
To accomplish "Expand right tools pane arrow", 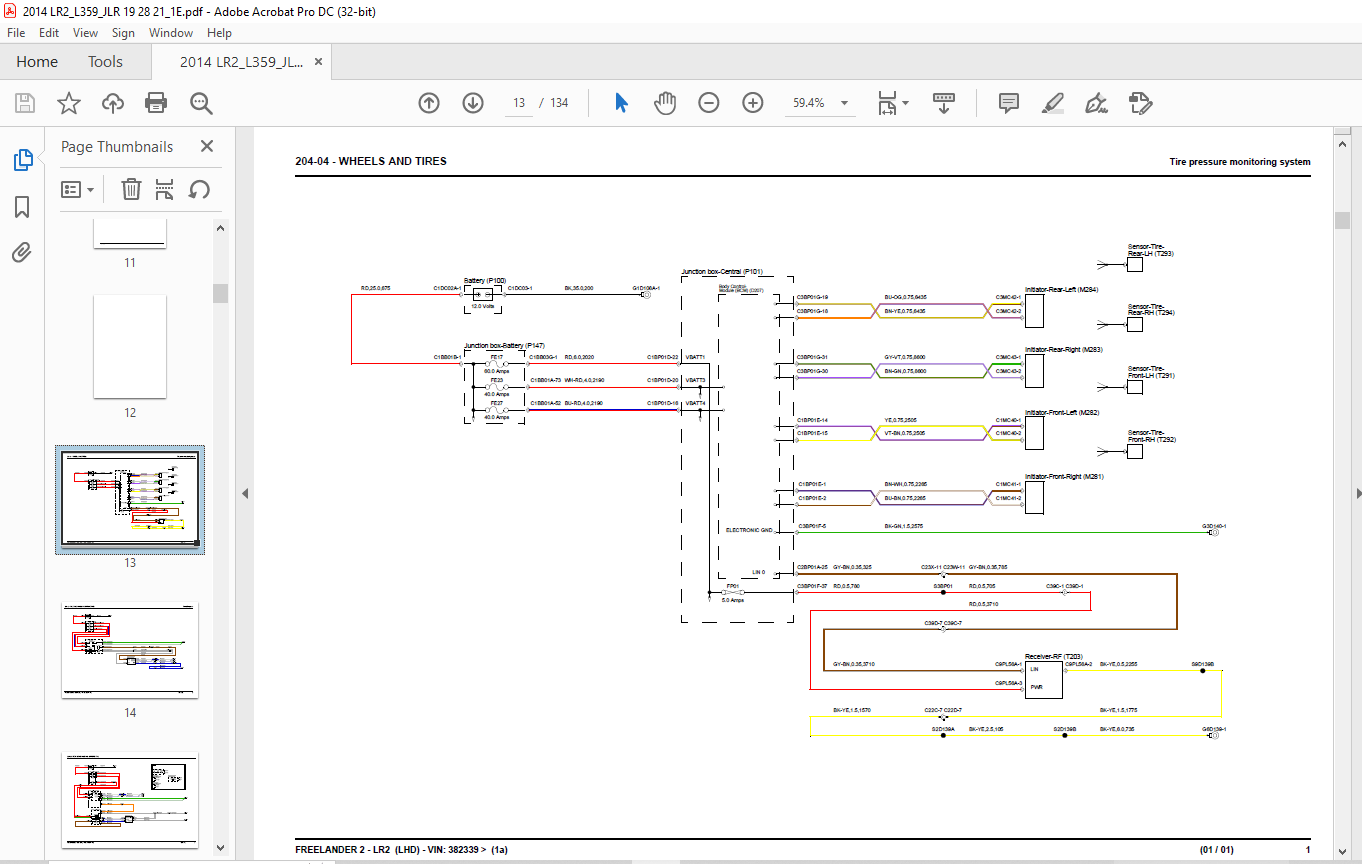I will pyautogui.click(x=1357, y=493).
